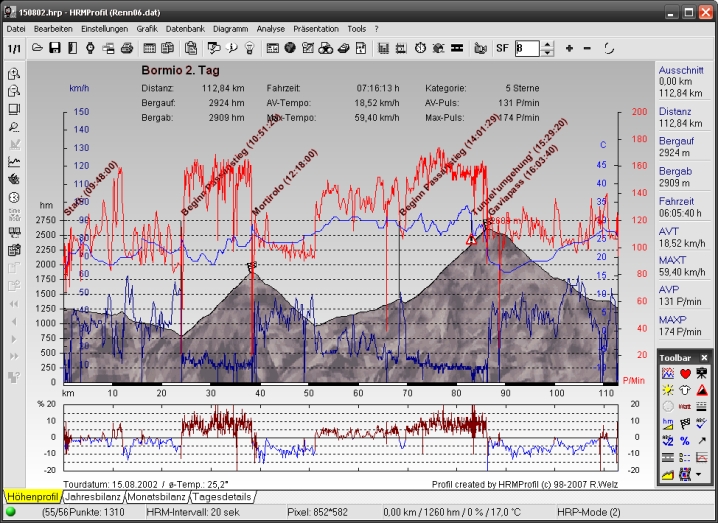Save using the floppy disk icon
This screenshot has width=718, height=523.
pos(55,48)
